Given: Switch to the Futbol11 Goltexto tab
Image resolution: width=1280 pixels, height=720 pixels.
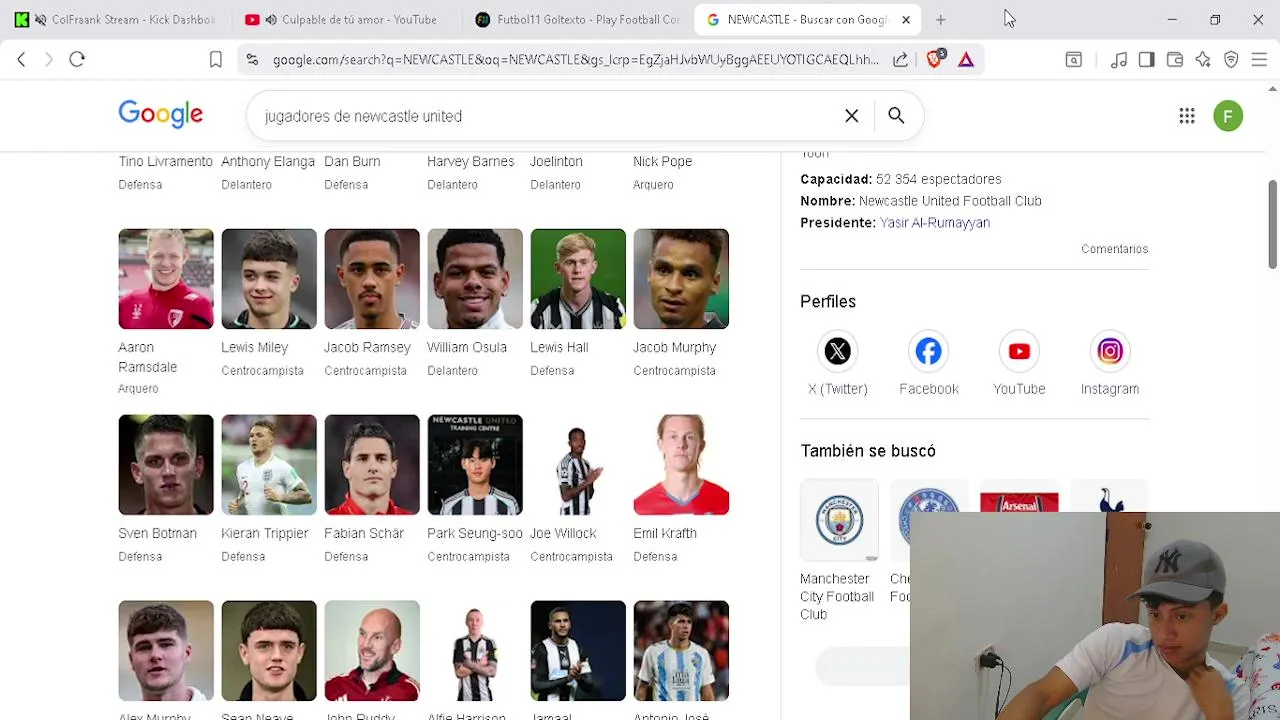Looking at the screenshot, I should [578, 19].
